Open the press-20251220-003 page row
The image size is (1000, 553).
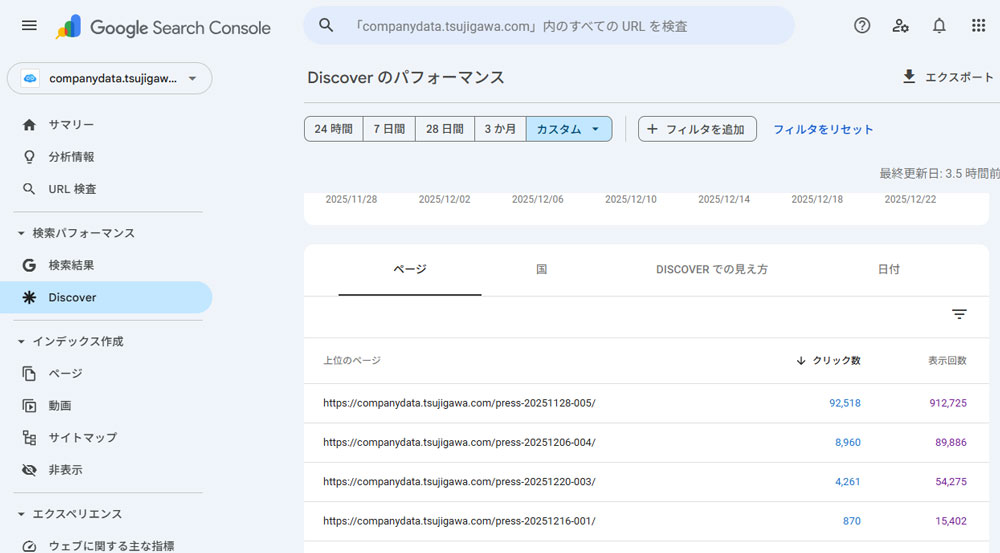coord(646,482)
